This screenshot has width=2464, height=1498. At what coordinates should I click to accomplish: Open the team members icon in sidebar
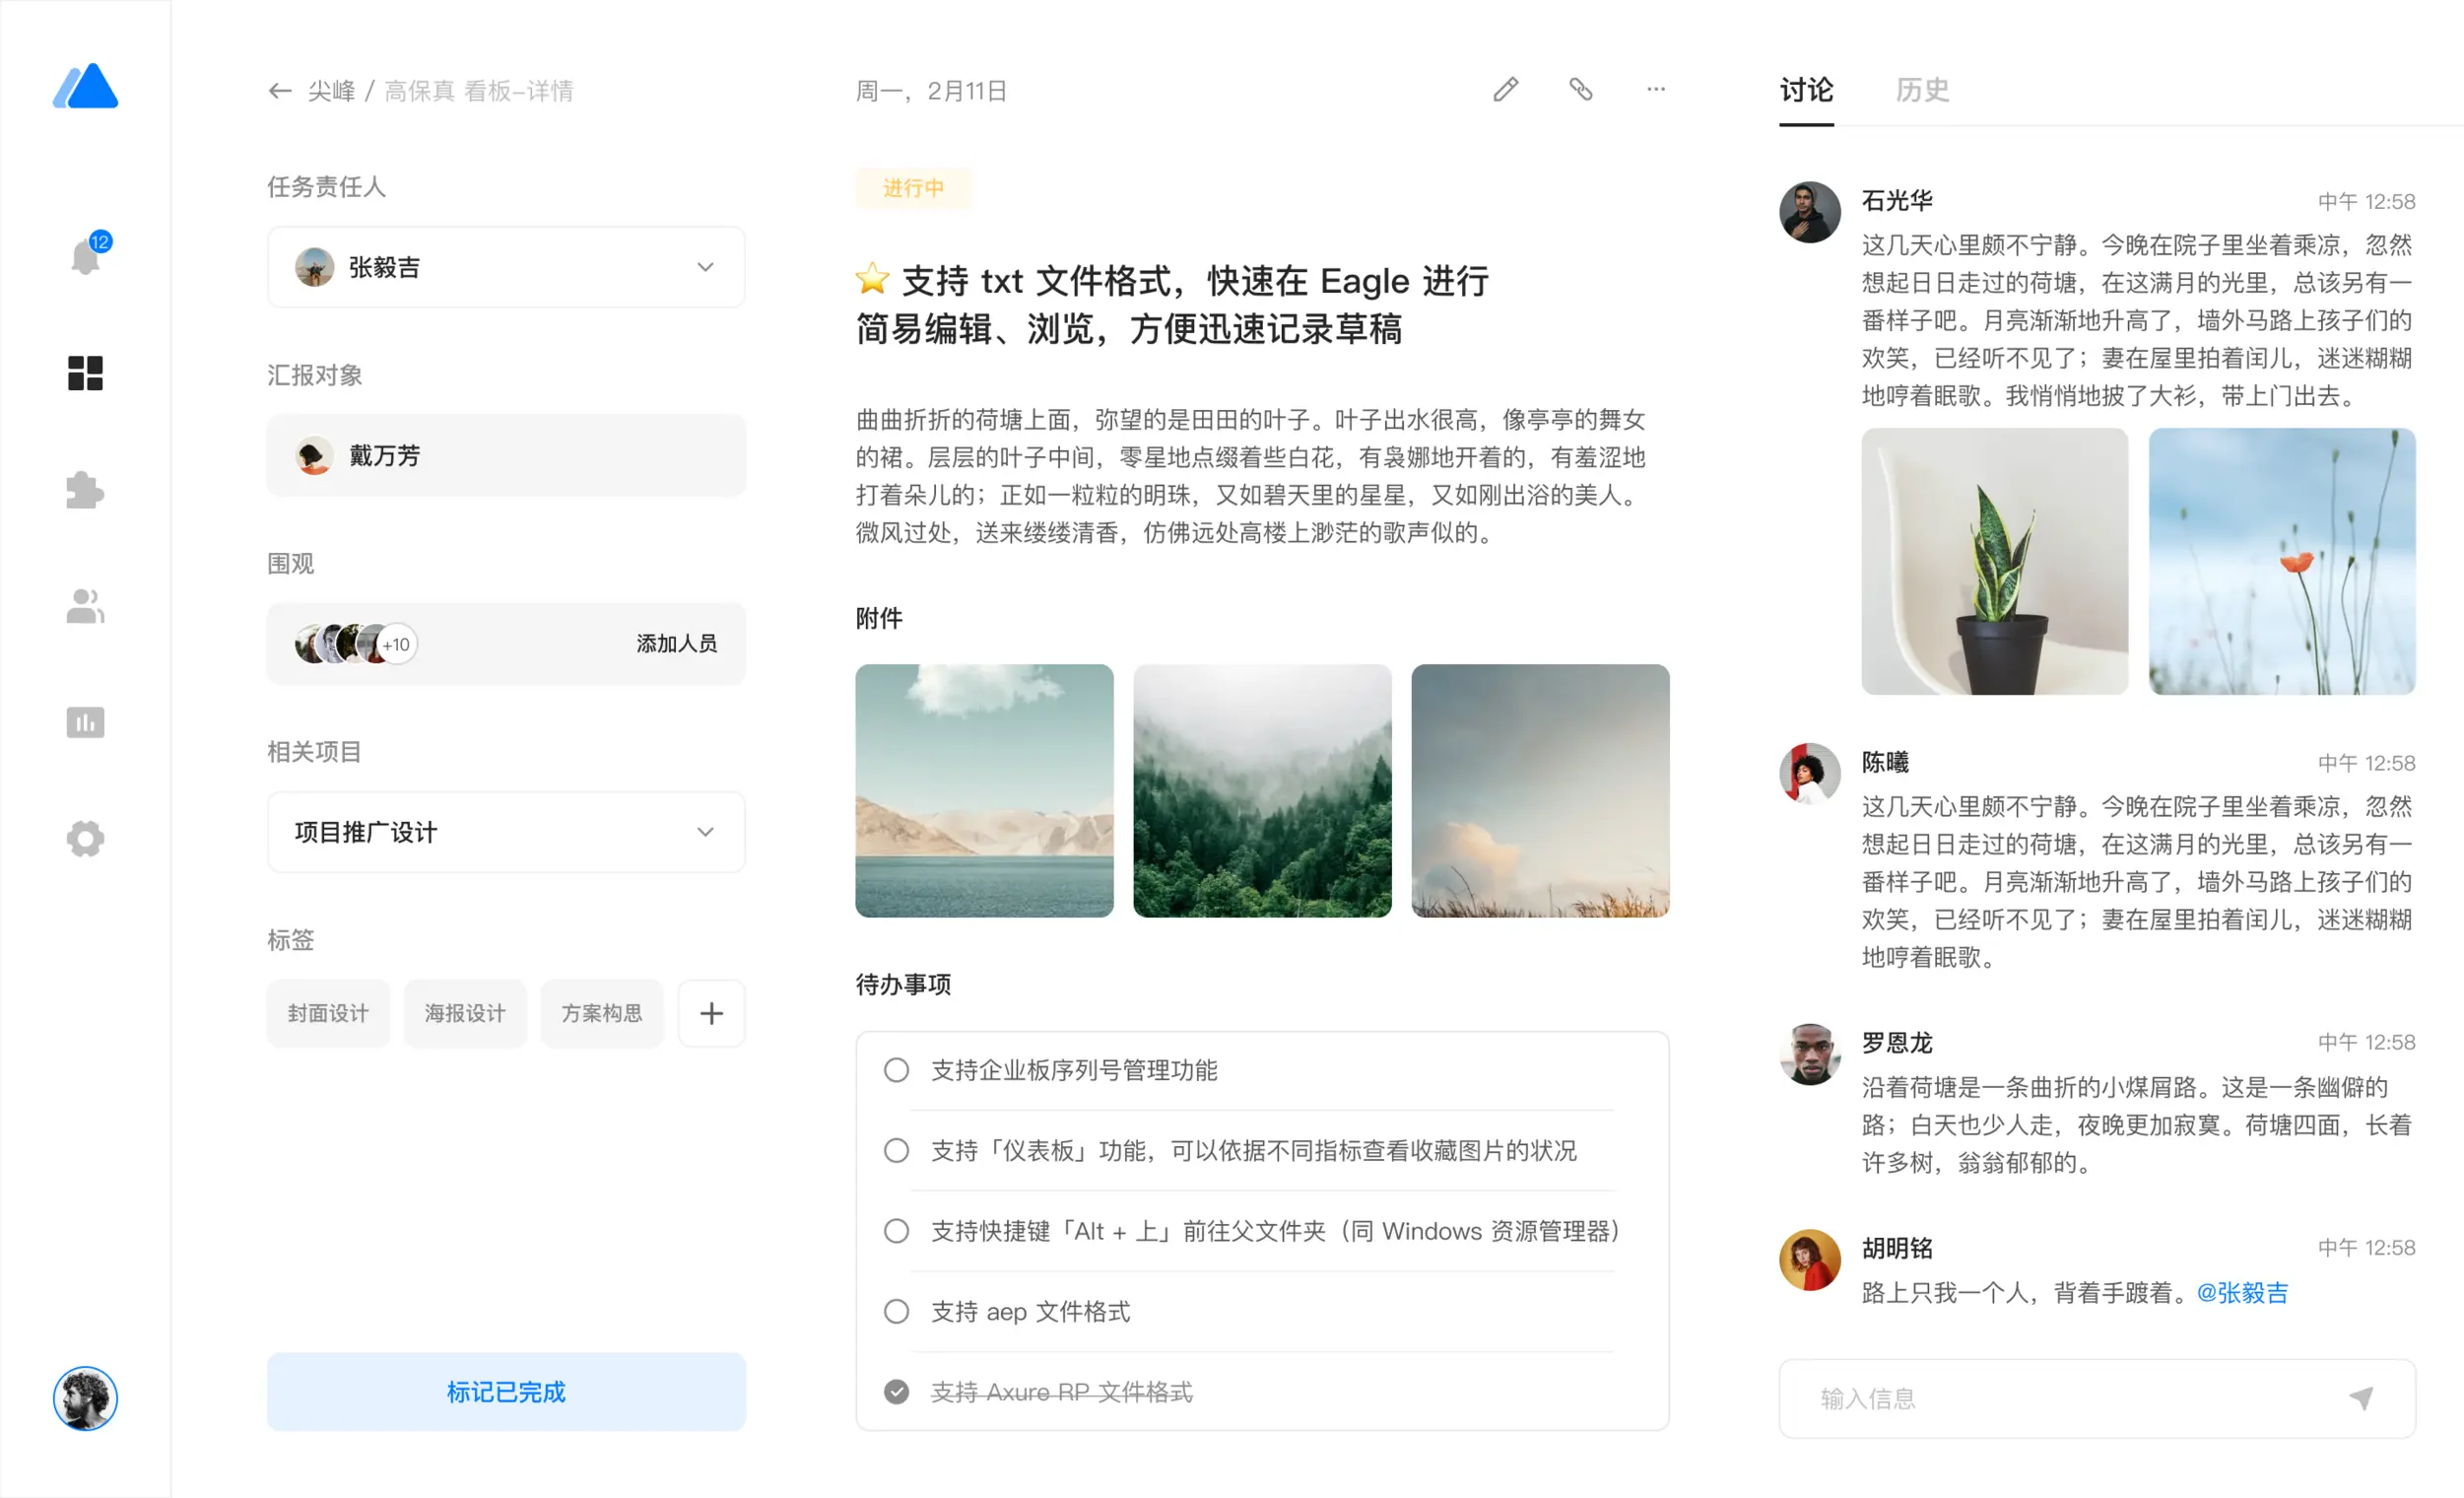(x=85, y=606)
